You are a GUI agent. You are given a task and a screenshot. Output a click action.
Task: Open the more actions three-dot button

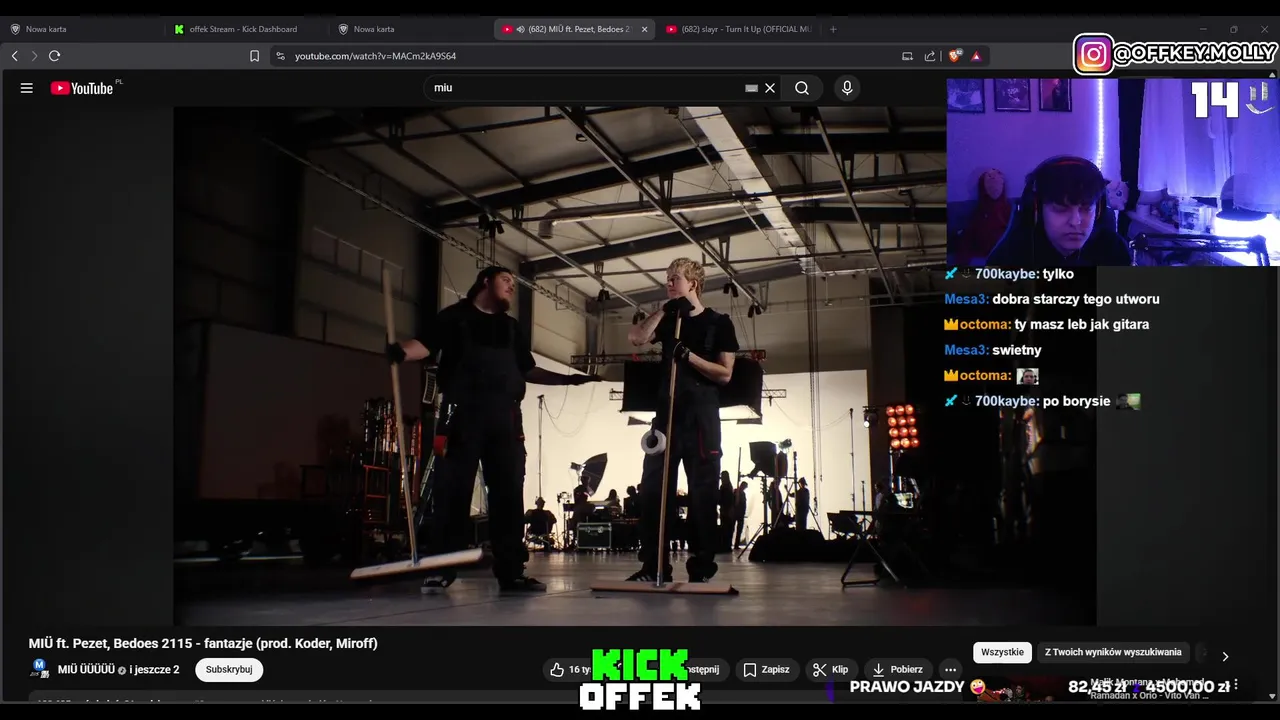[951, 670]
